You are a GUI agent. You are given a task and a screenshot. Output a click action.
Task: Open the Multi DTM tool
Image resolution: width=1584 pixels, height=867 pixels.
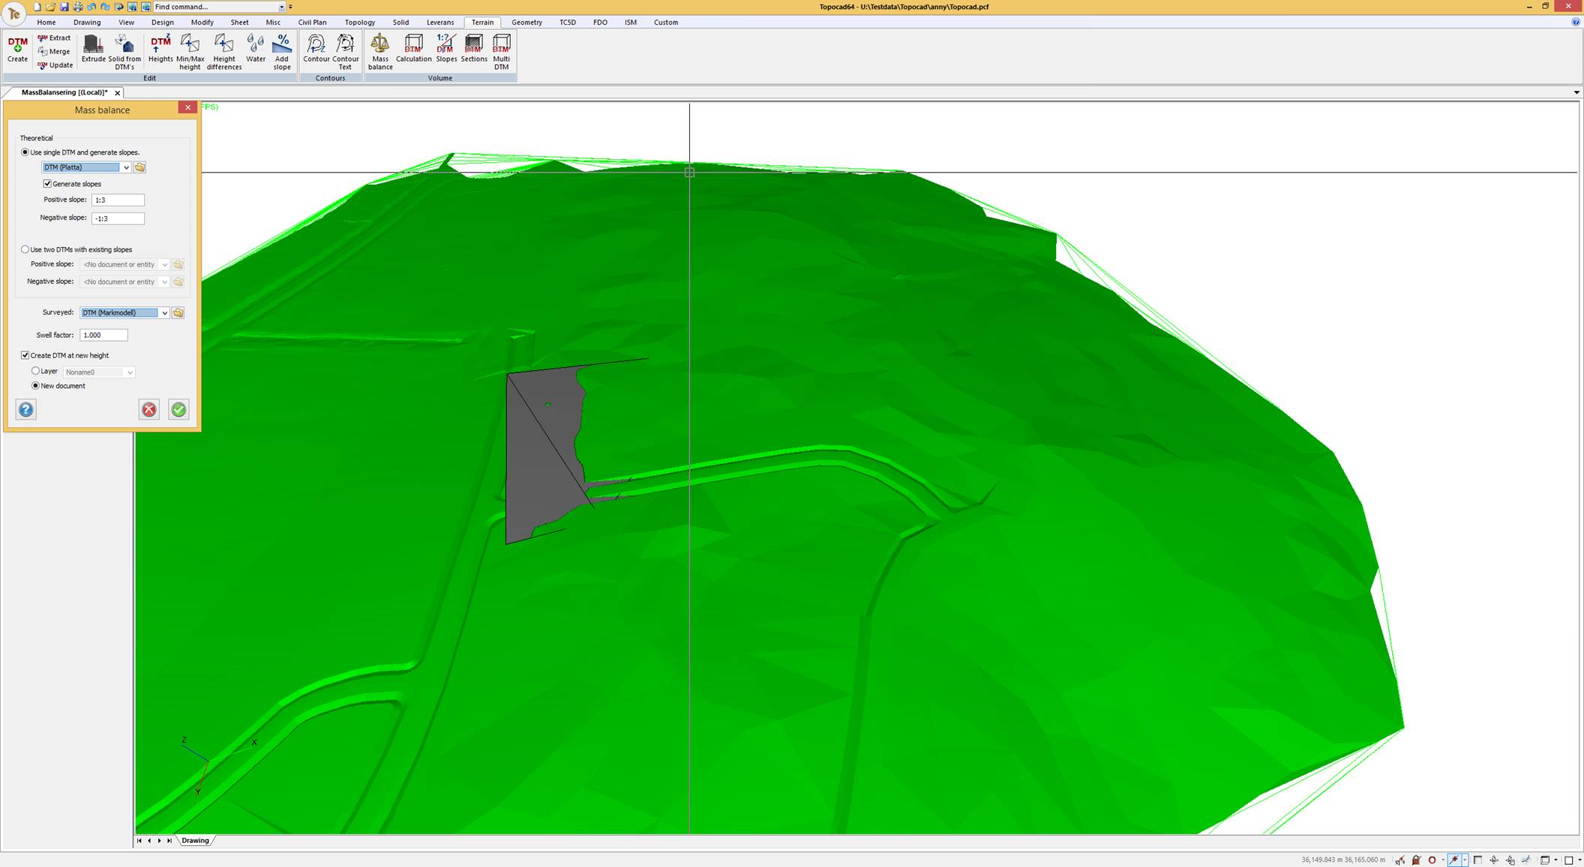[501, 50]
